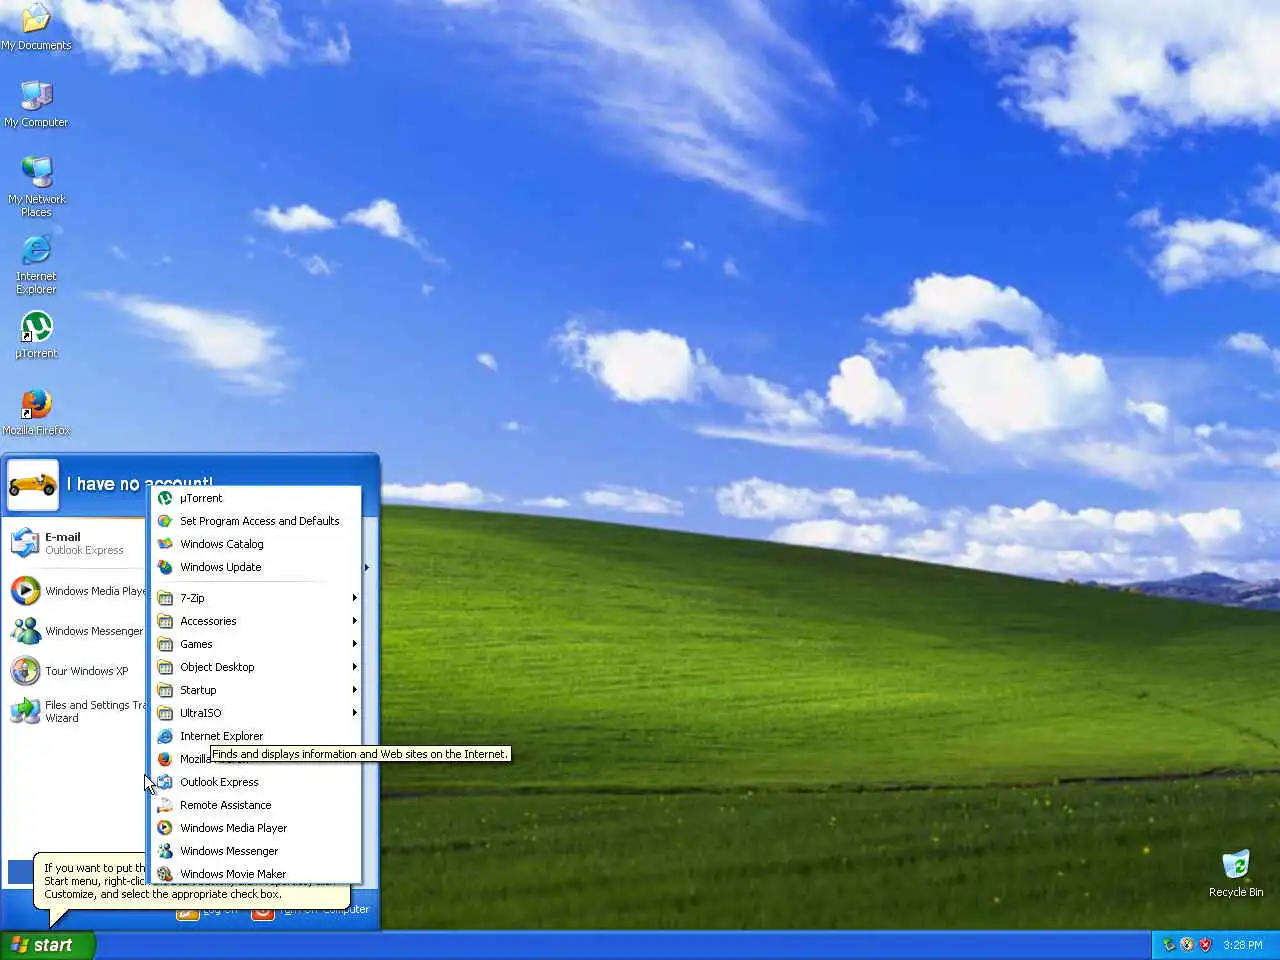The height and width of the screenshot is (960, 1280).
Task: Open Windows Catalog
Action: click(x=255, y=544)
